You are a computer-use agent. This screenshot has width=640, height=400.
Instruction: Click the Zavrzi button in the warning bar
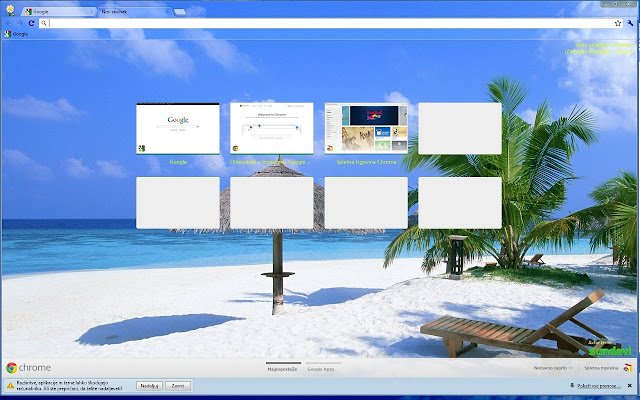click(178, 386)
